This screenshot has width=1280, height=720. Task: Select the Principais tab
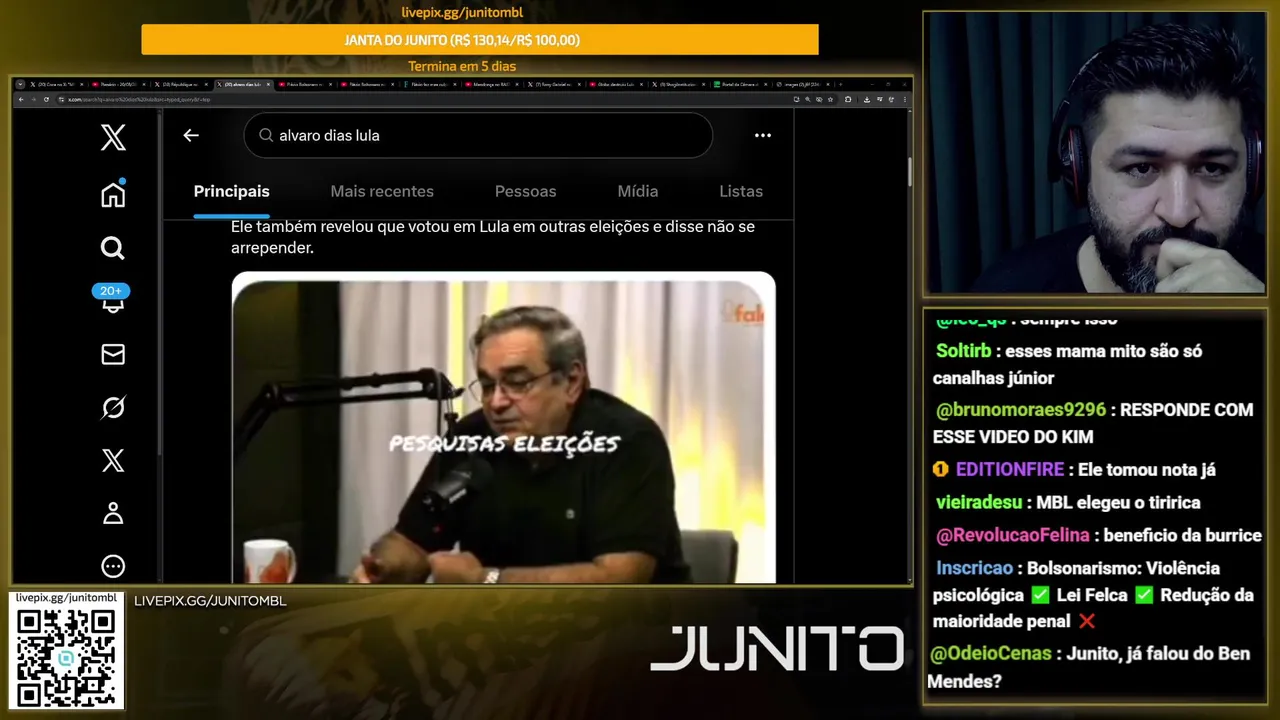point(232,191)
